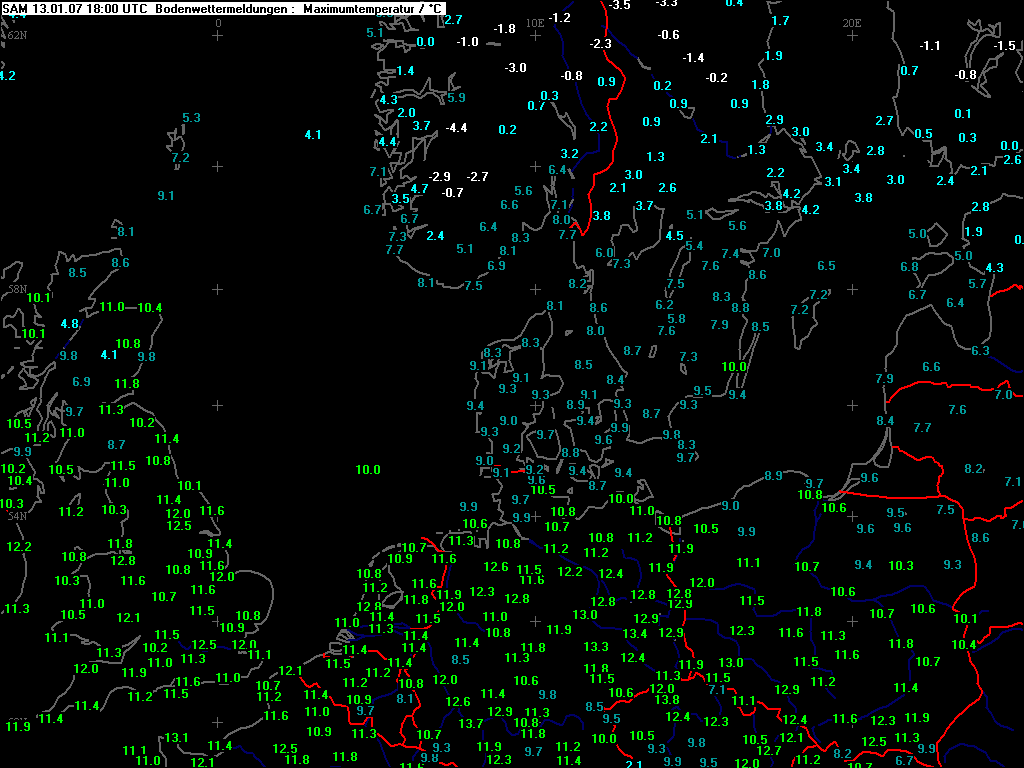Click the isolated 10.0 North Sea reading

tap(368, 469)
